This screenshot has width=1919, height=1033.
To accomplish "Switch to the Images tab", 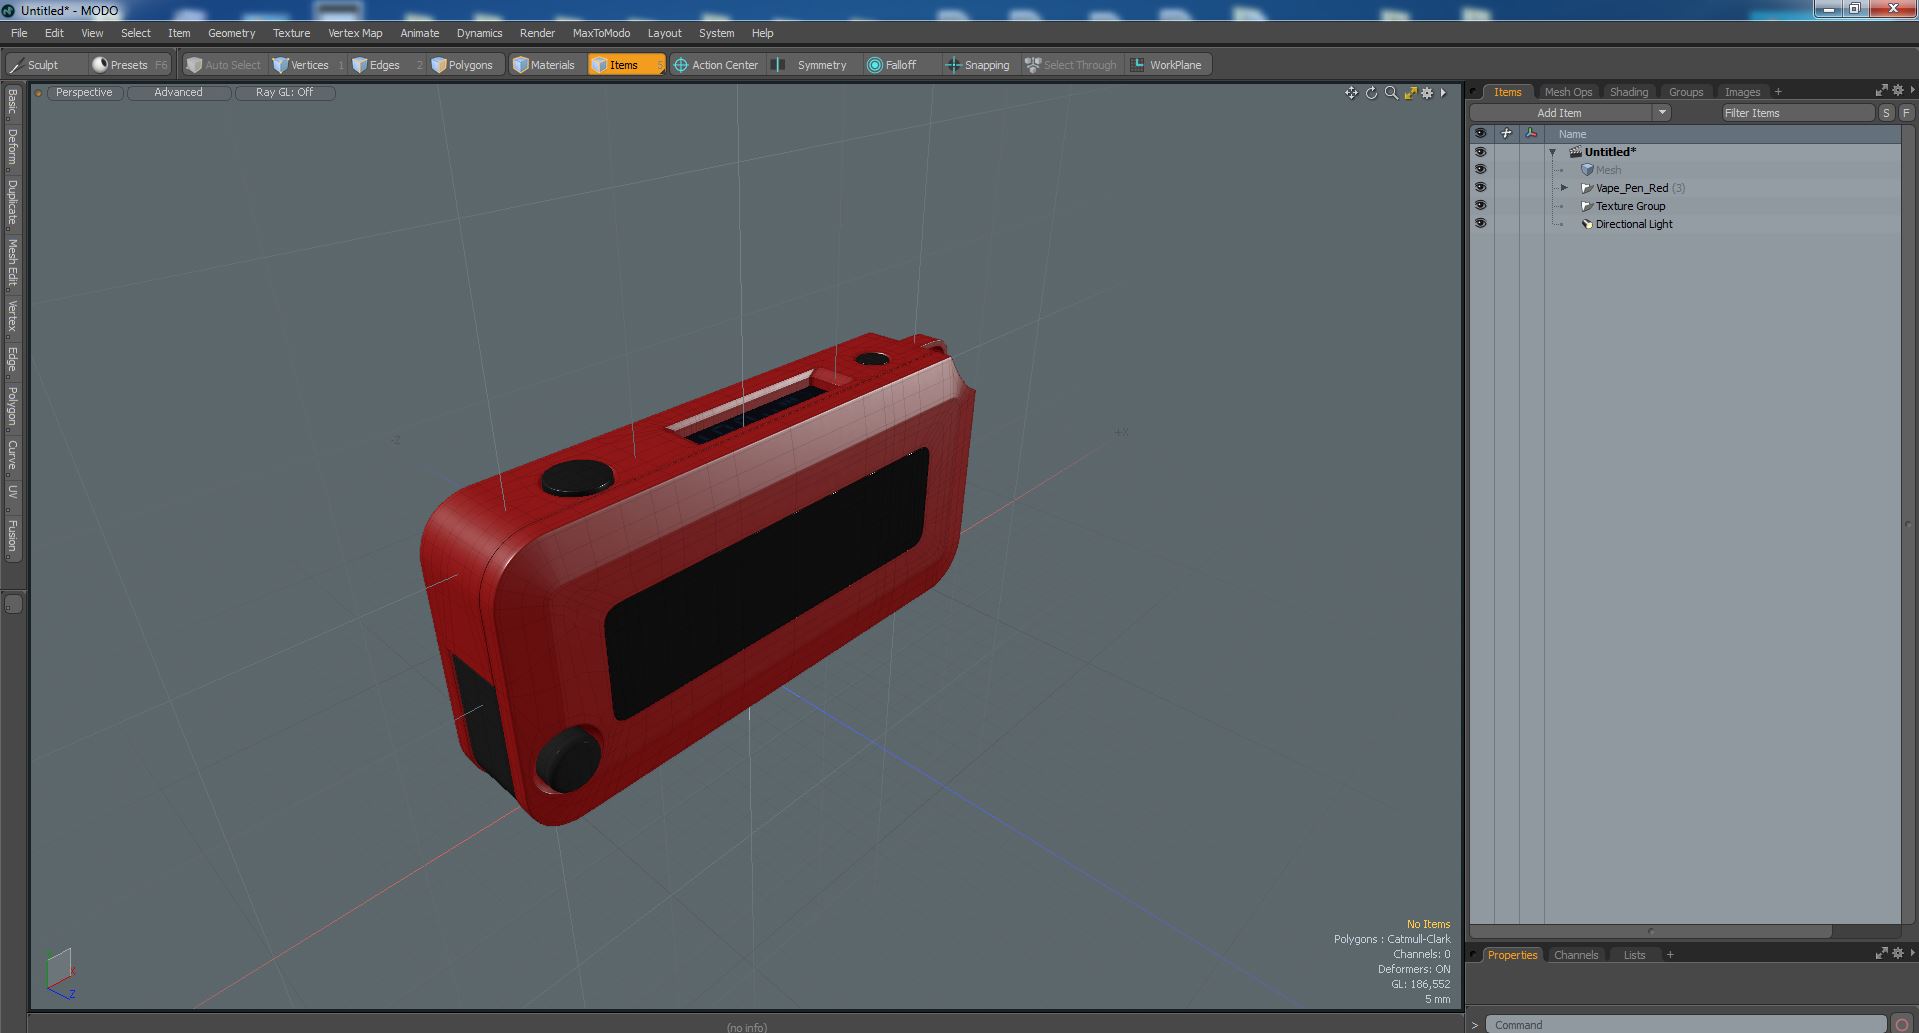I will (x=1742, y=92).
